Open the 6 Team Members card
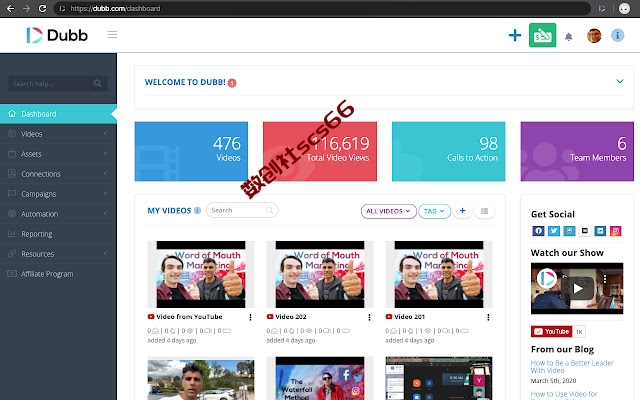This screenshot has width=640, height=400. (x=577, y=151)
